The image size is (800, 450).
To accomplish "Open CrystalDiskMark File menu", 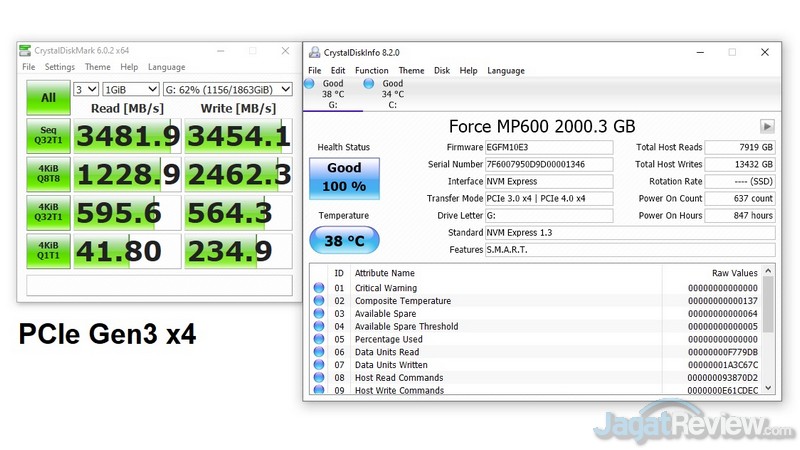I will (29, 67).
